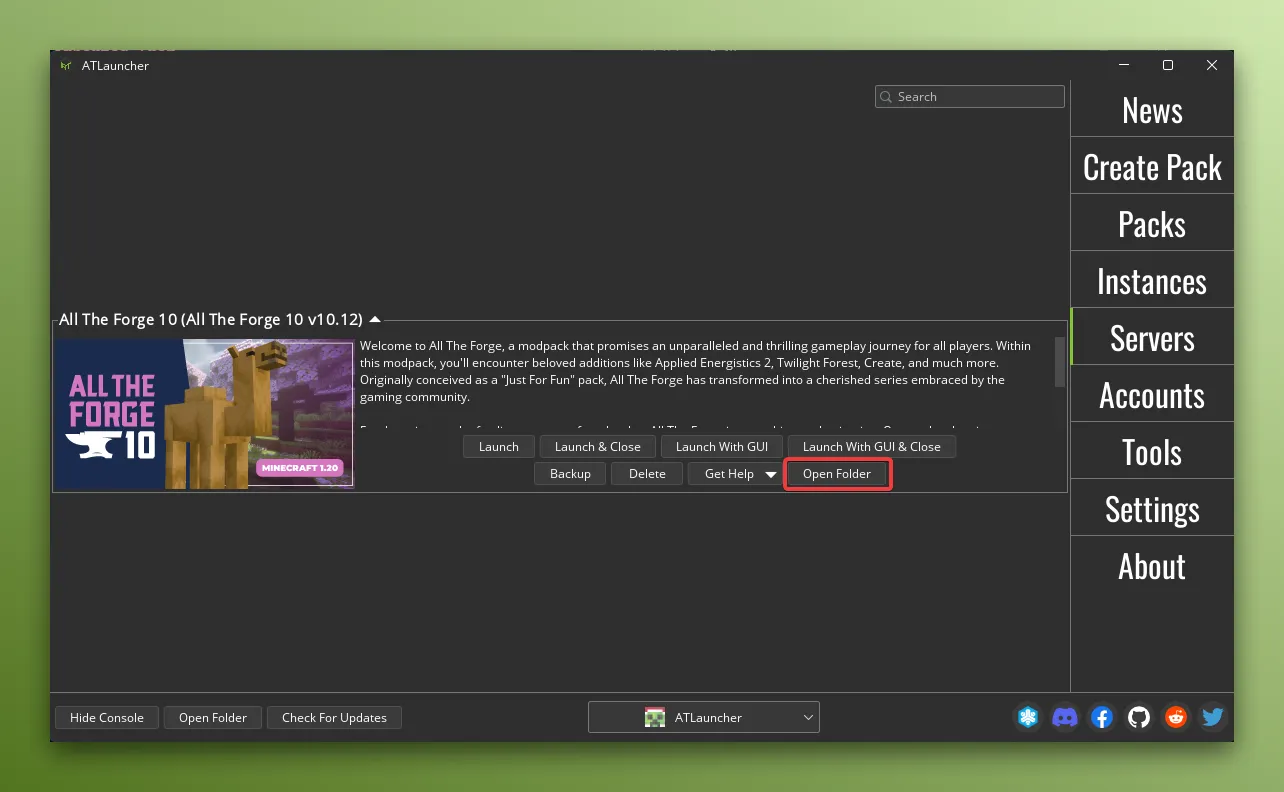Viewport: 1284px width, 792px height.
Task: Select the Servers tab
Action: (1151, 337)
